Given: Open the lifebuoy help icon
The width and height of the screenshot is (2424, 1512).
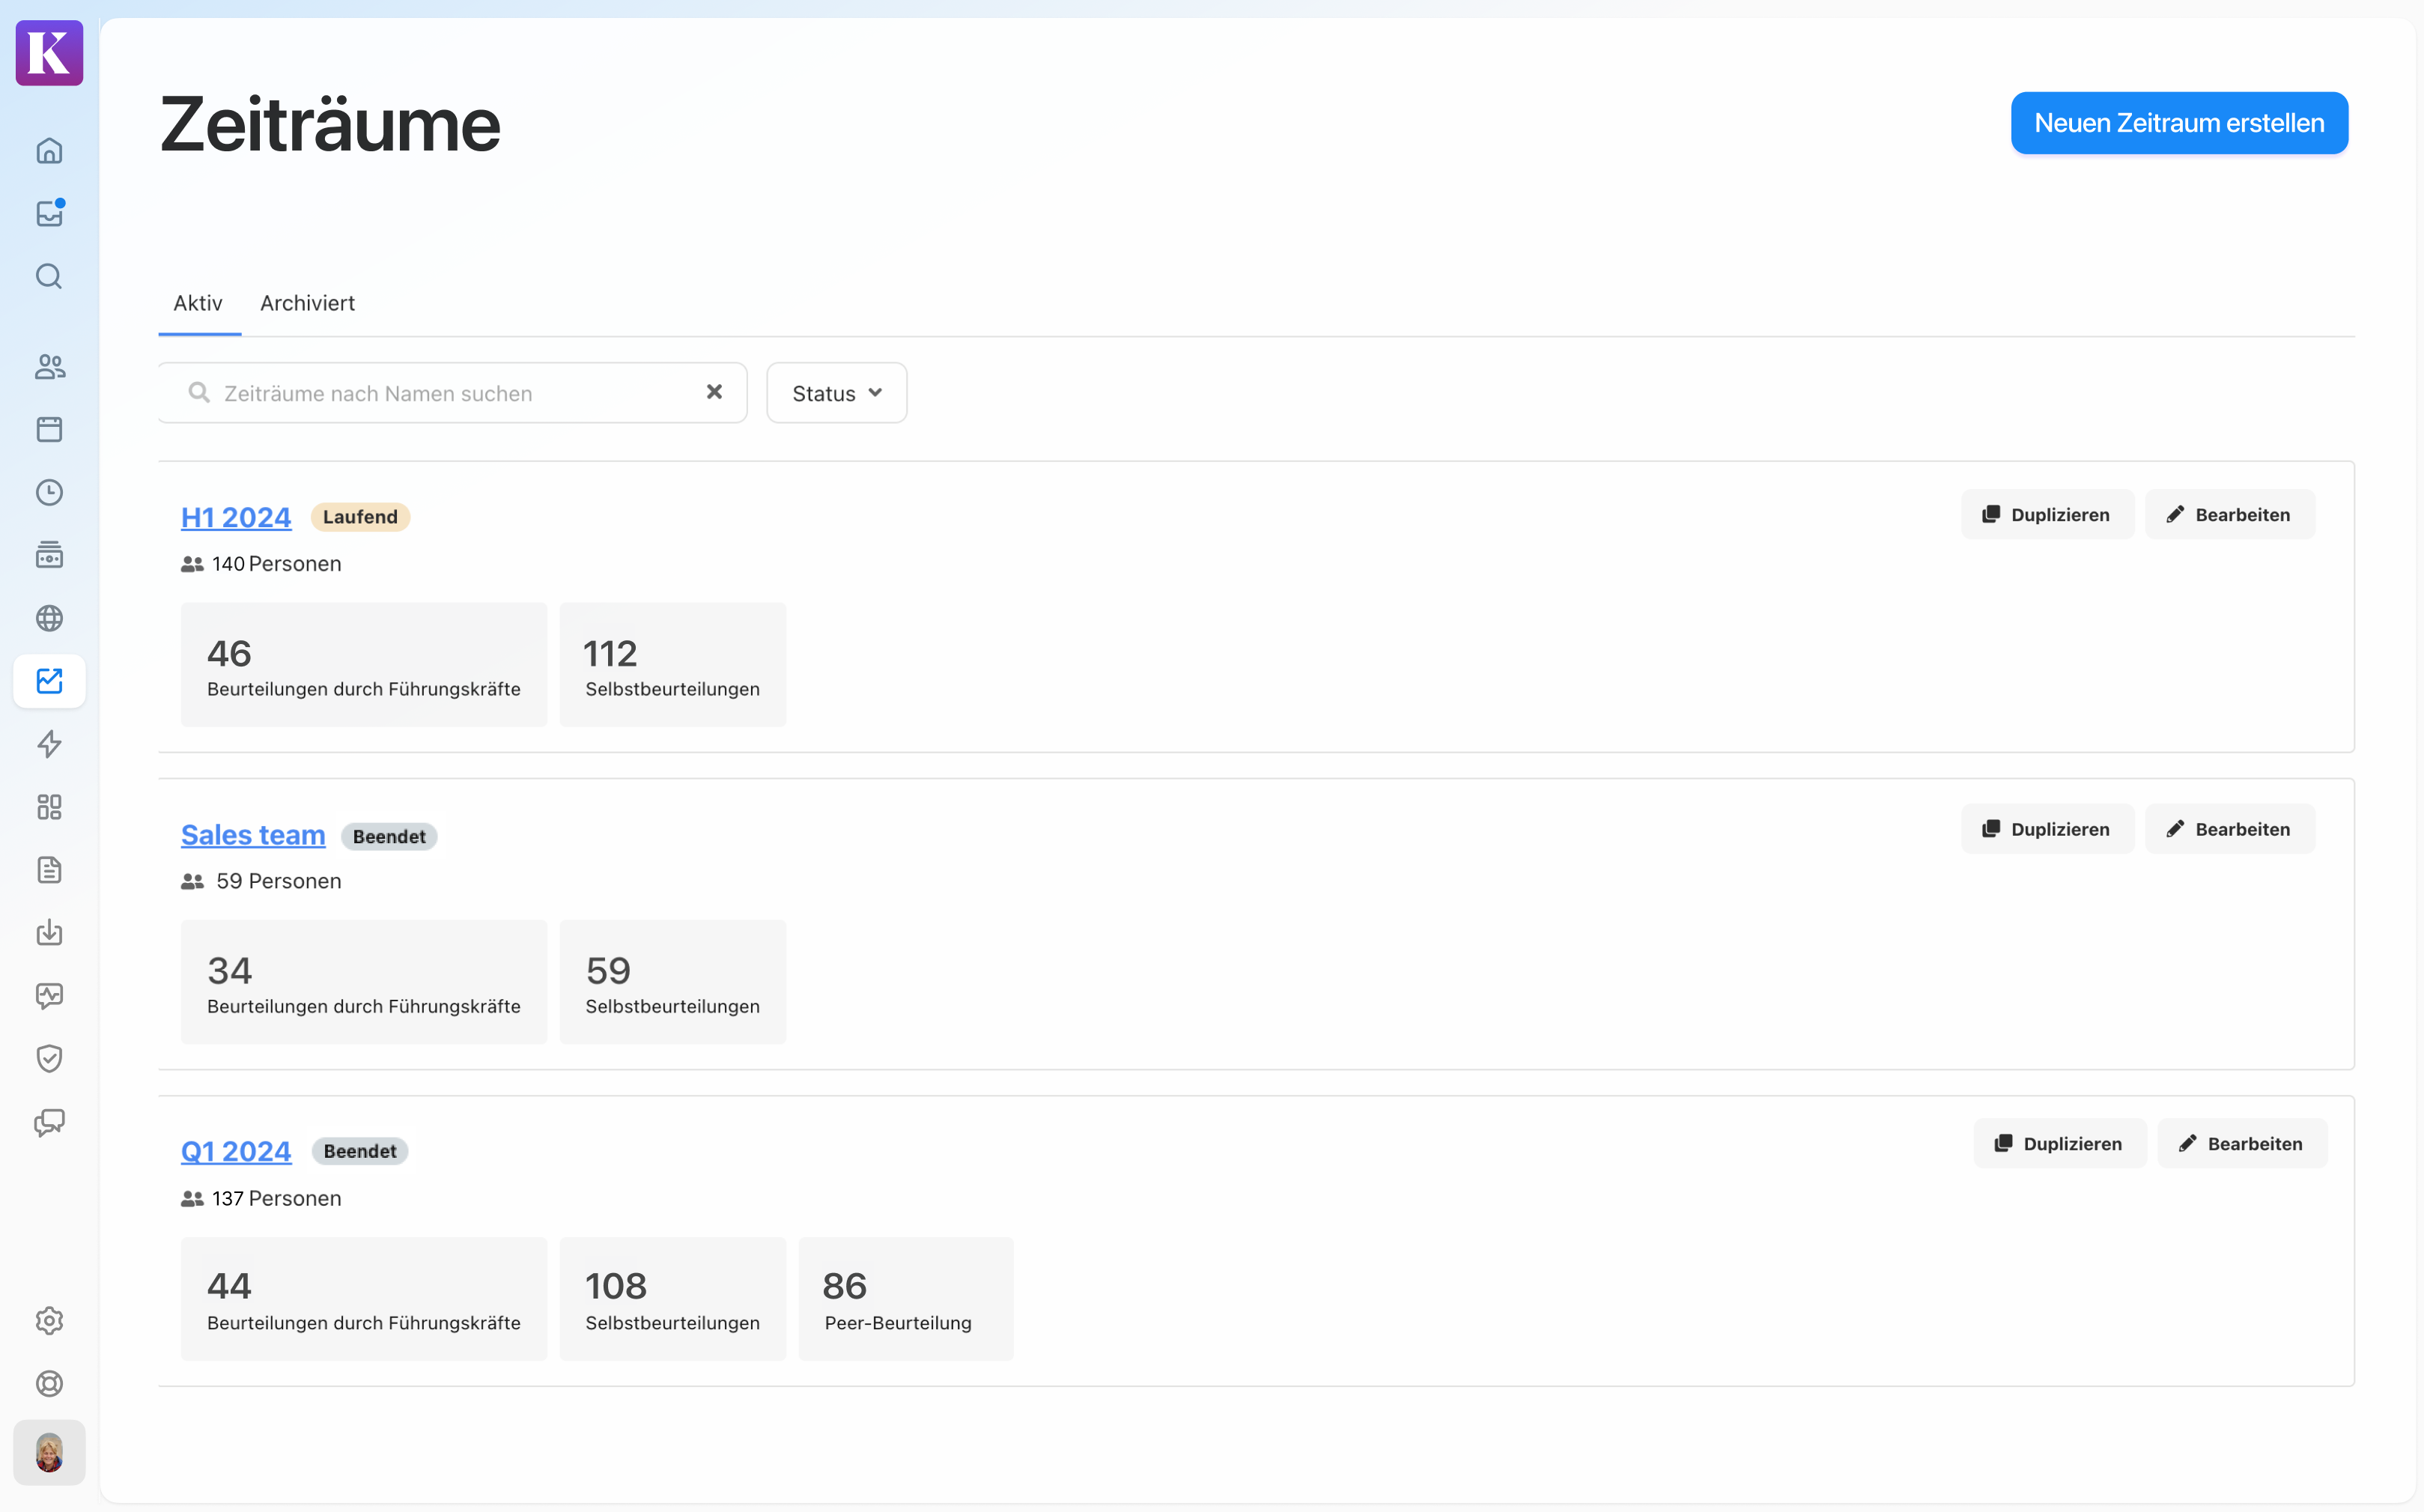Looking at the screenshot, I should [x=49, y=1383].
